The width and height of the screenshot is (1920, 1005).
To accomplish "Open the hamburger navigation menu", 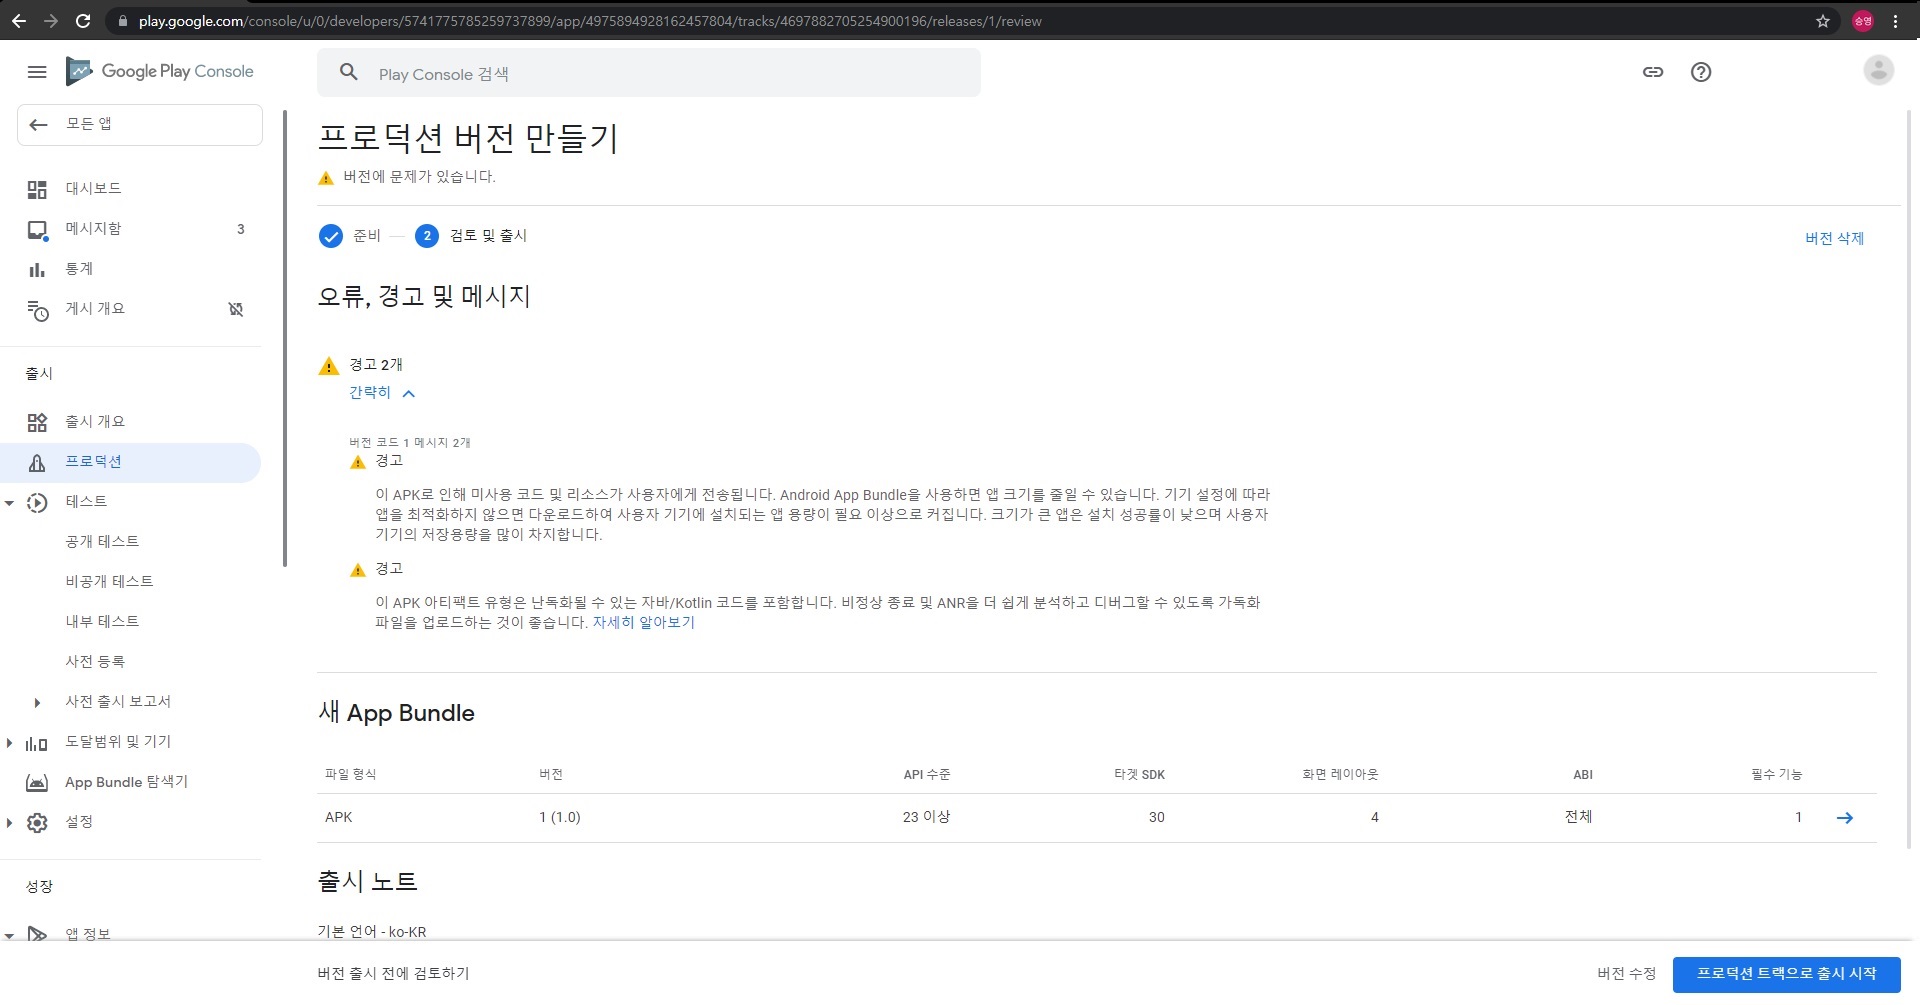I will pos(37,72).
